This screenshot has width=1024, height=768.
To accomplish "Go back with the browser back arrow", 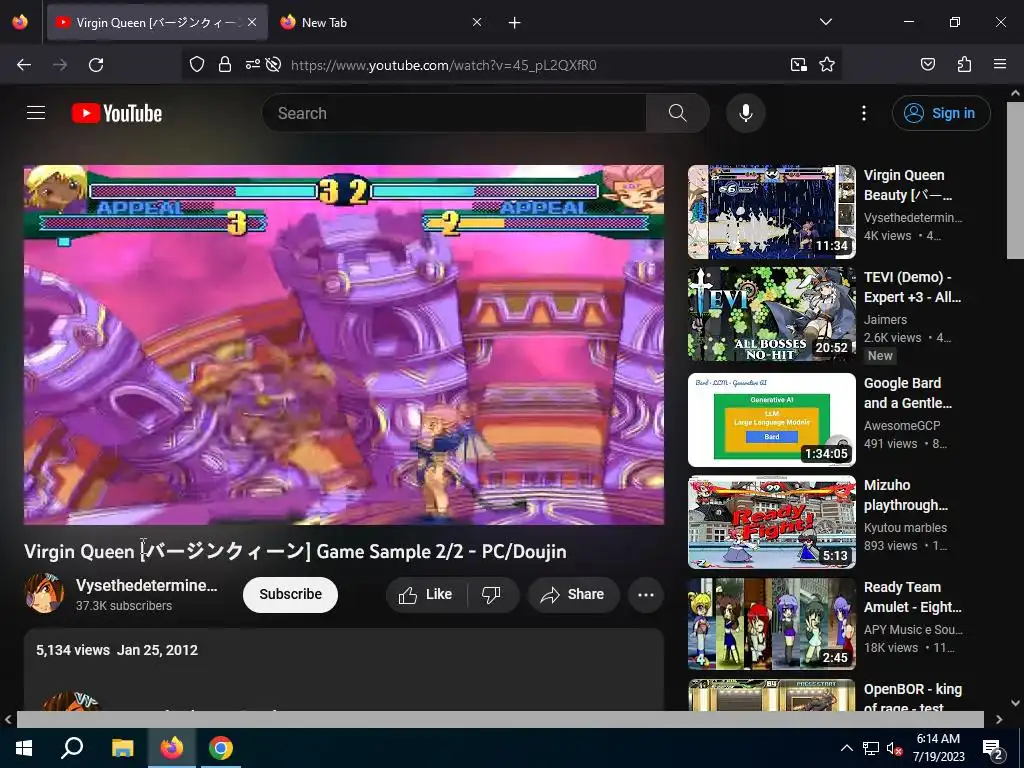I will point(24,65).
